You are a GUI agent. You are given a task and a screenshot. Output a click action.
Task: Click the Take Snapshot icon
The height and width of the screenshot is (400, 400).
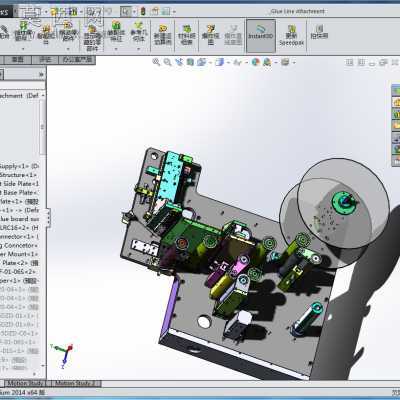coord(319,32)
